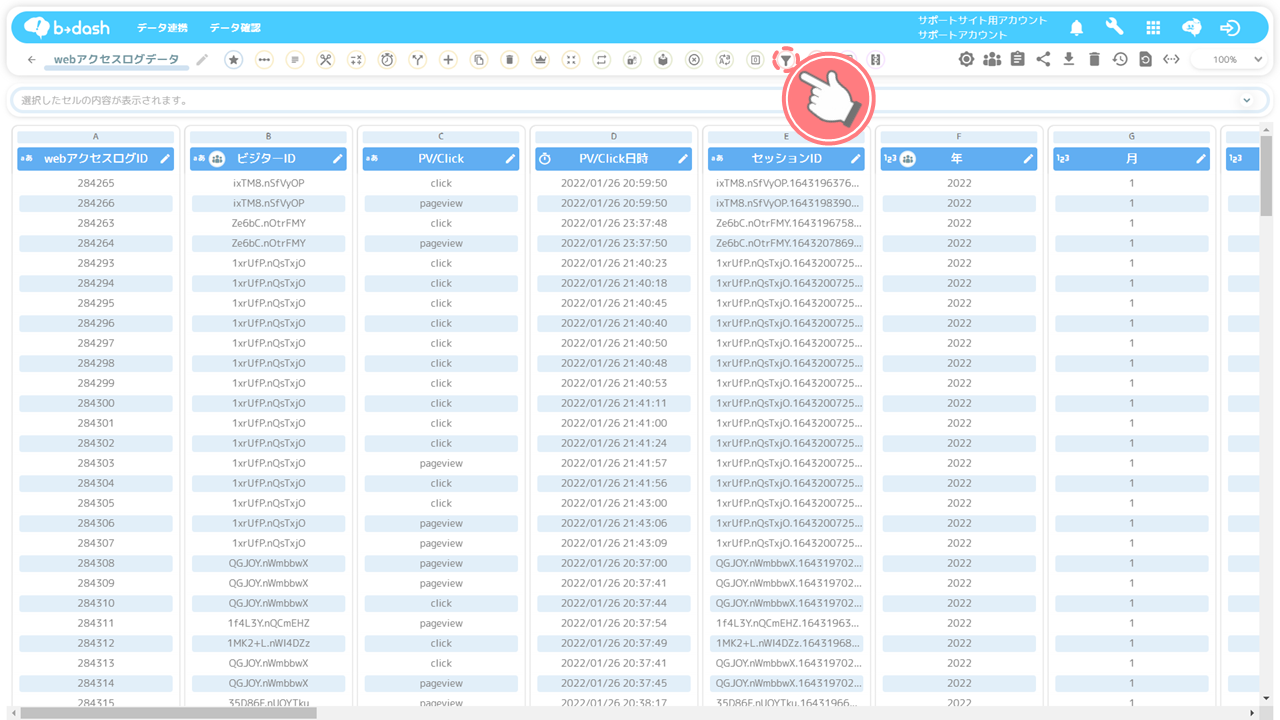Edit the 年 column with its pencil
The height and width of the screenshot is (720, 1280).
[1028, 158]
